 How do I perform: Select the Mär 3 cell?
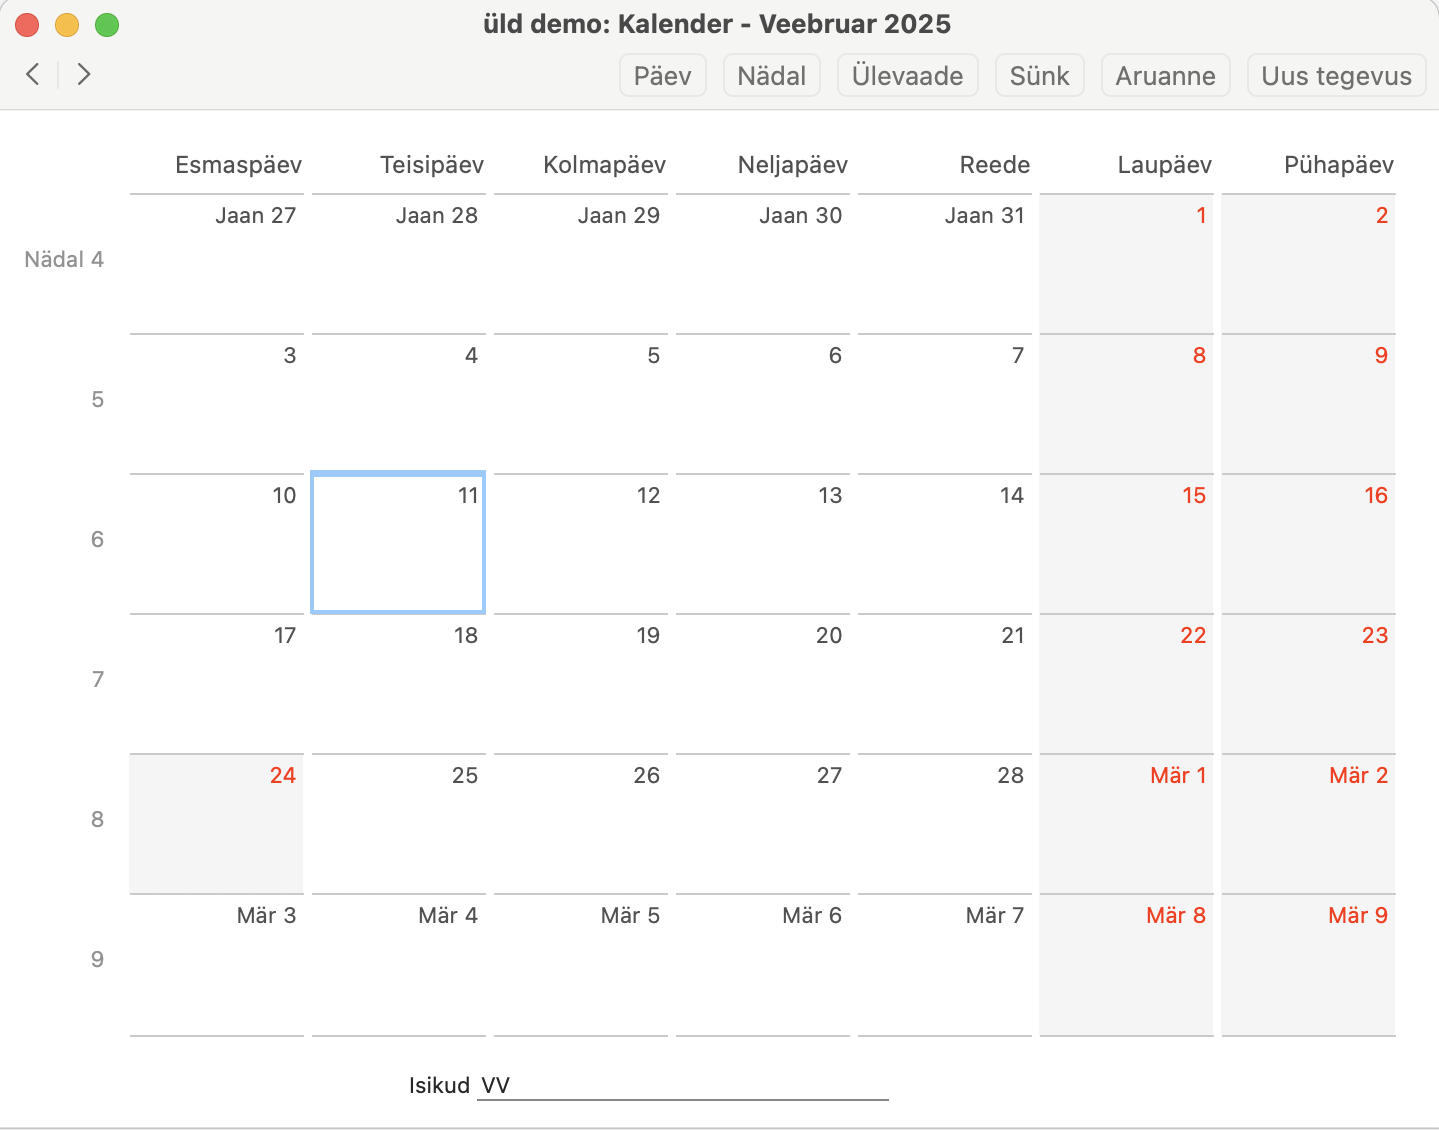click(217, 965)
